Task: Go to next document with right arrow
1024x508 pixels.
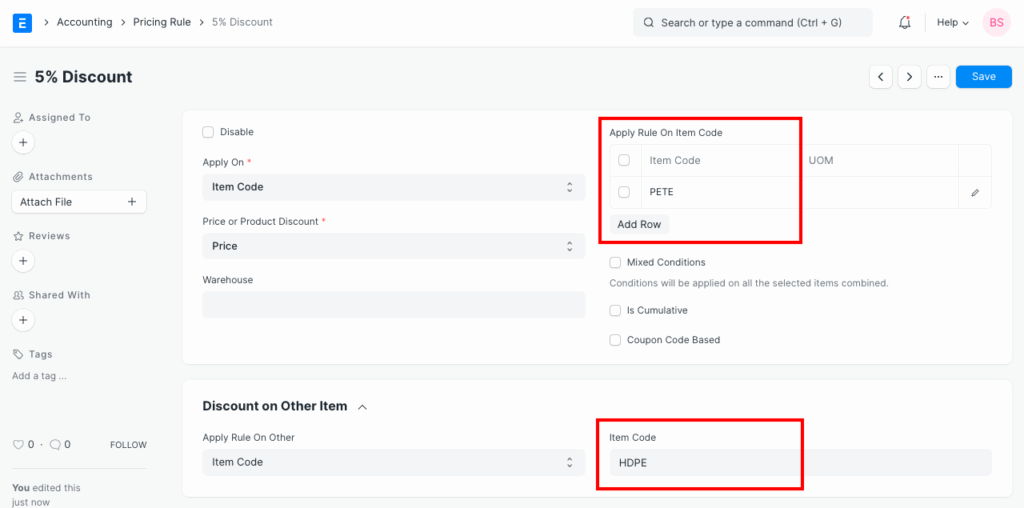Action: pyautogui.click(x=909, y=77)
